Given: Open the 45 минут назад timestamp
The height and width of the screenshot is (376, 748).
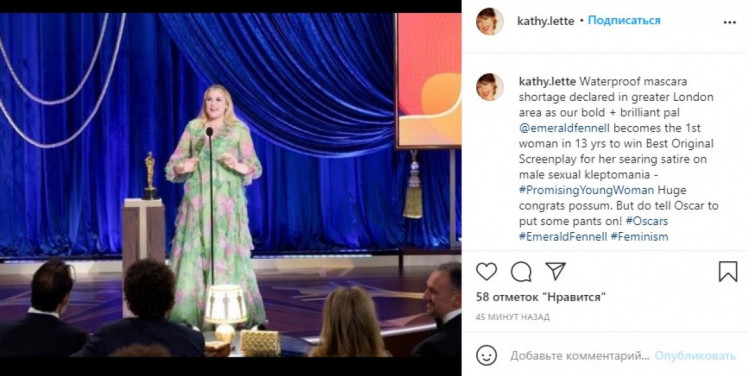Looking at the screenshot, I should click(x=513, y=317).
